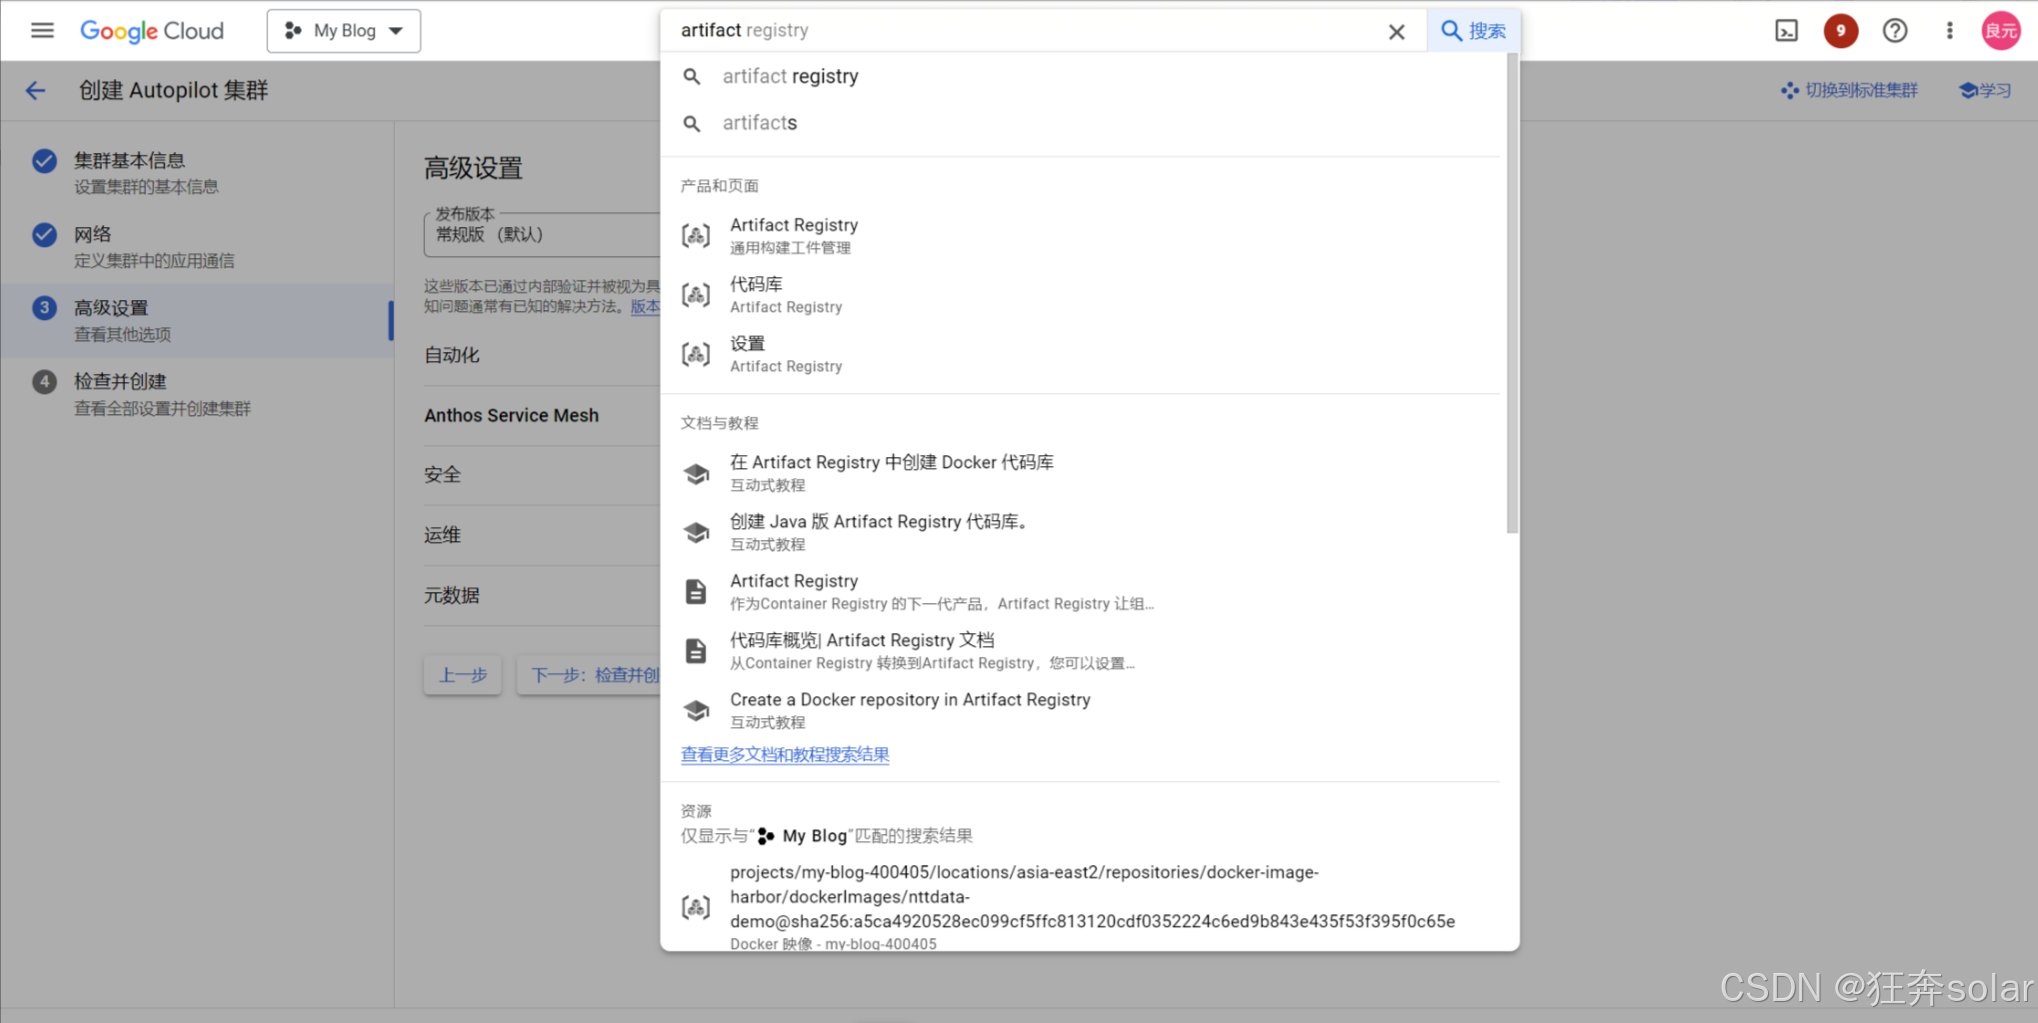Viewport: 2038px width, 1023px height.
Task: Select the 网络 step in sidebar
Action: [197, 246]
